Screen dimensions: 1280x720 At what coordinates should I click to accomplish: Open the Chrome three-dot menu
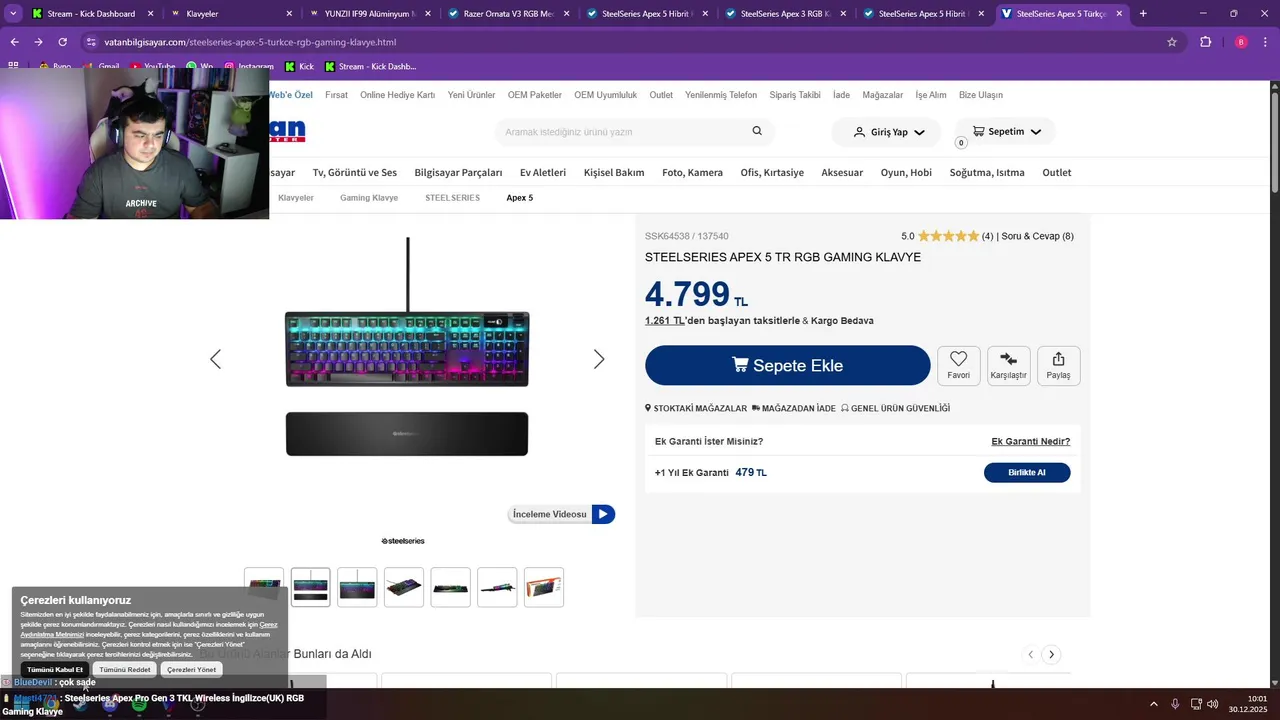pyautogui.click(x=1266, y=42)
